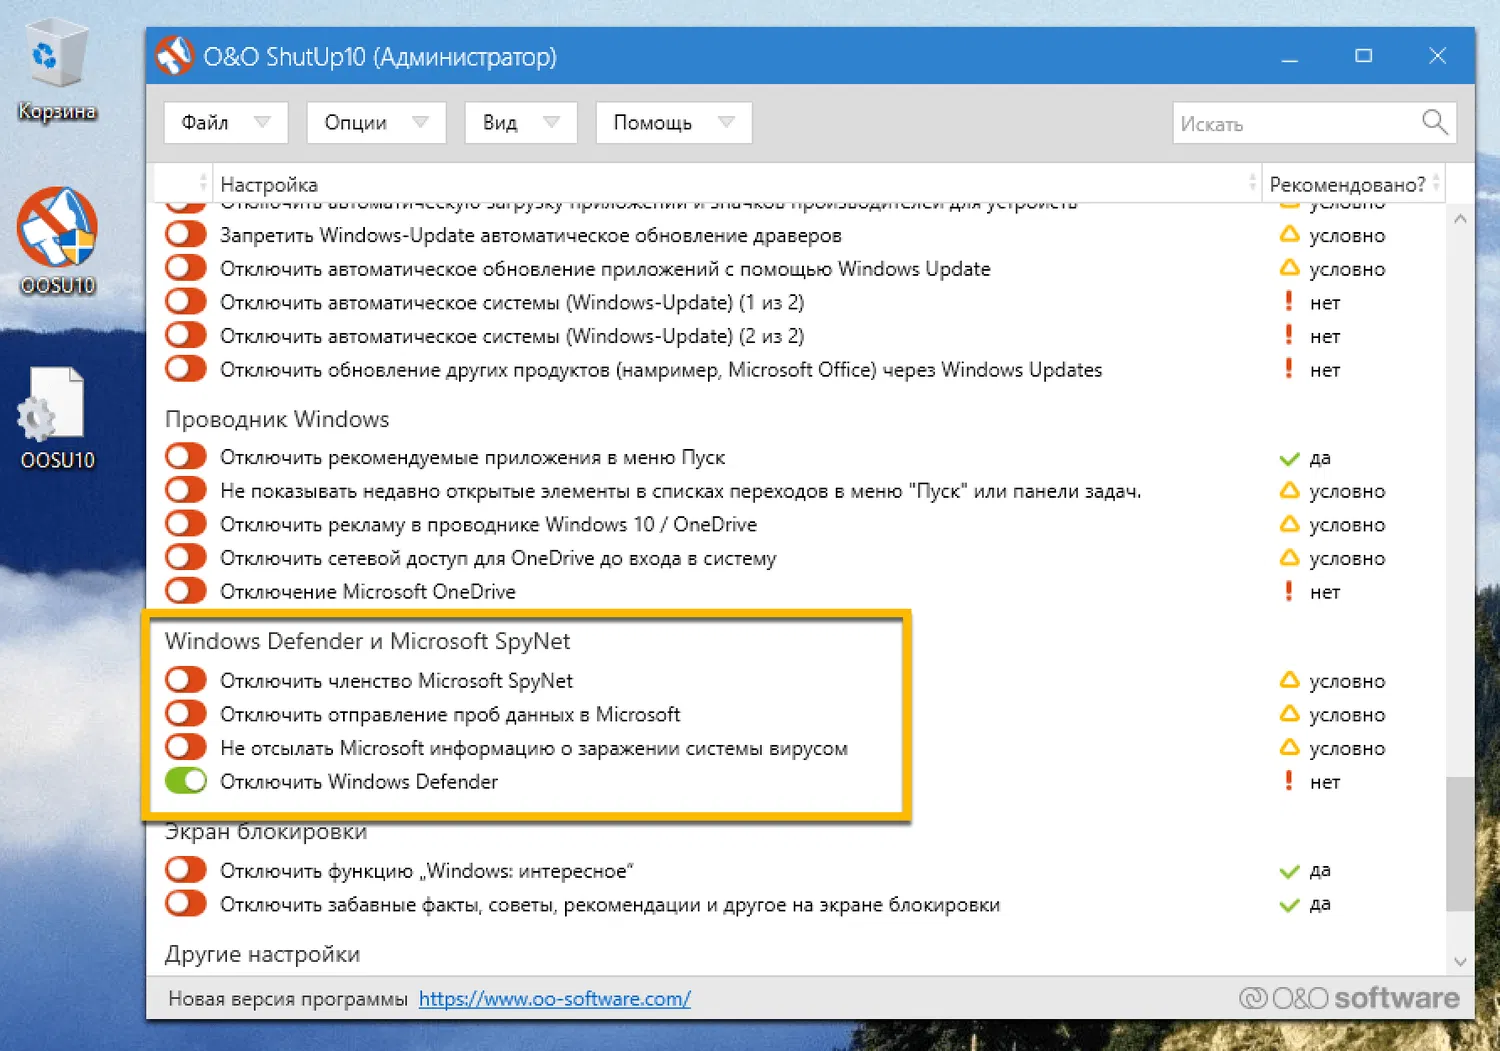Click inside the Искать search field
The image size is (1500, 1051).
1290,122
